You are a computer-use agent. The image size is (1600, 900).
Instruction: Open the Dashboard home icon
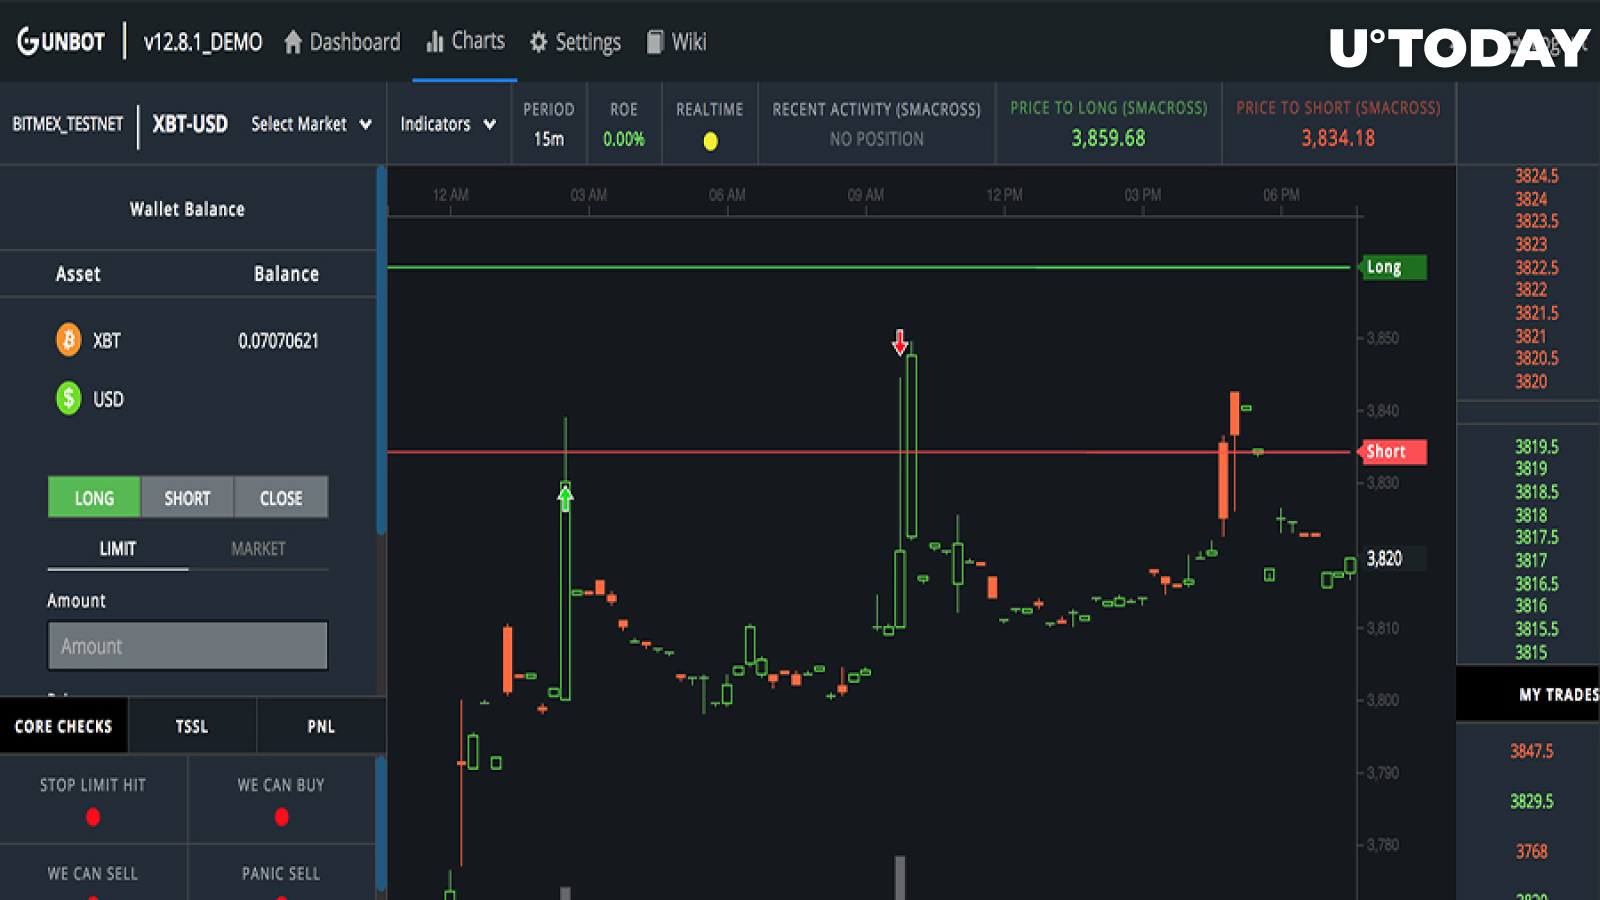(x=293, y=42)
